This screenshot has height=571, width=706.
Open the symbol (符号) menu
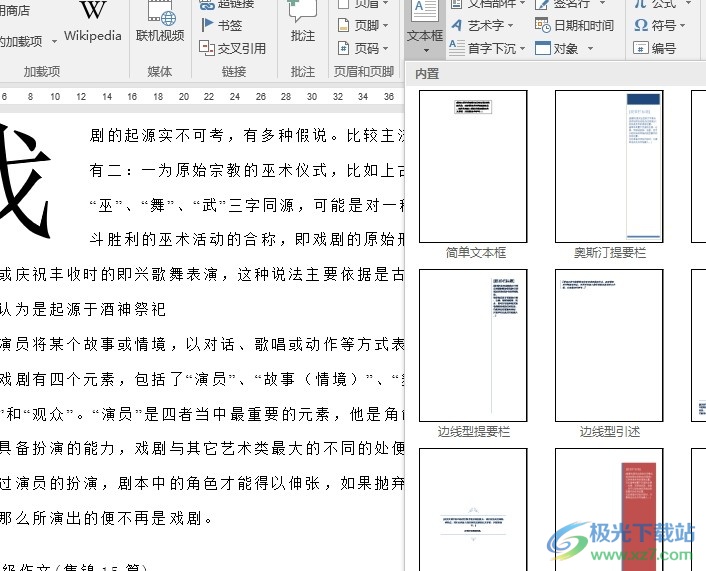(x=660, y=25)
